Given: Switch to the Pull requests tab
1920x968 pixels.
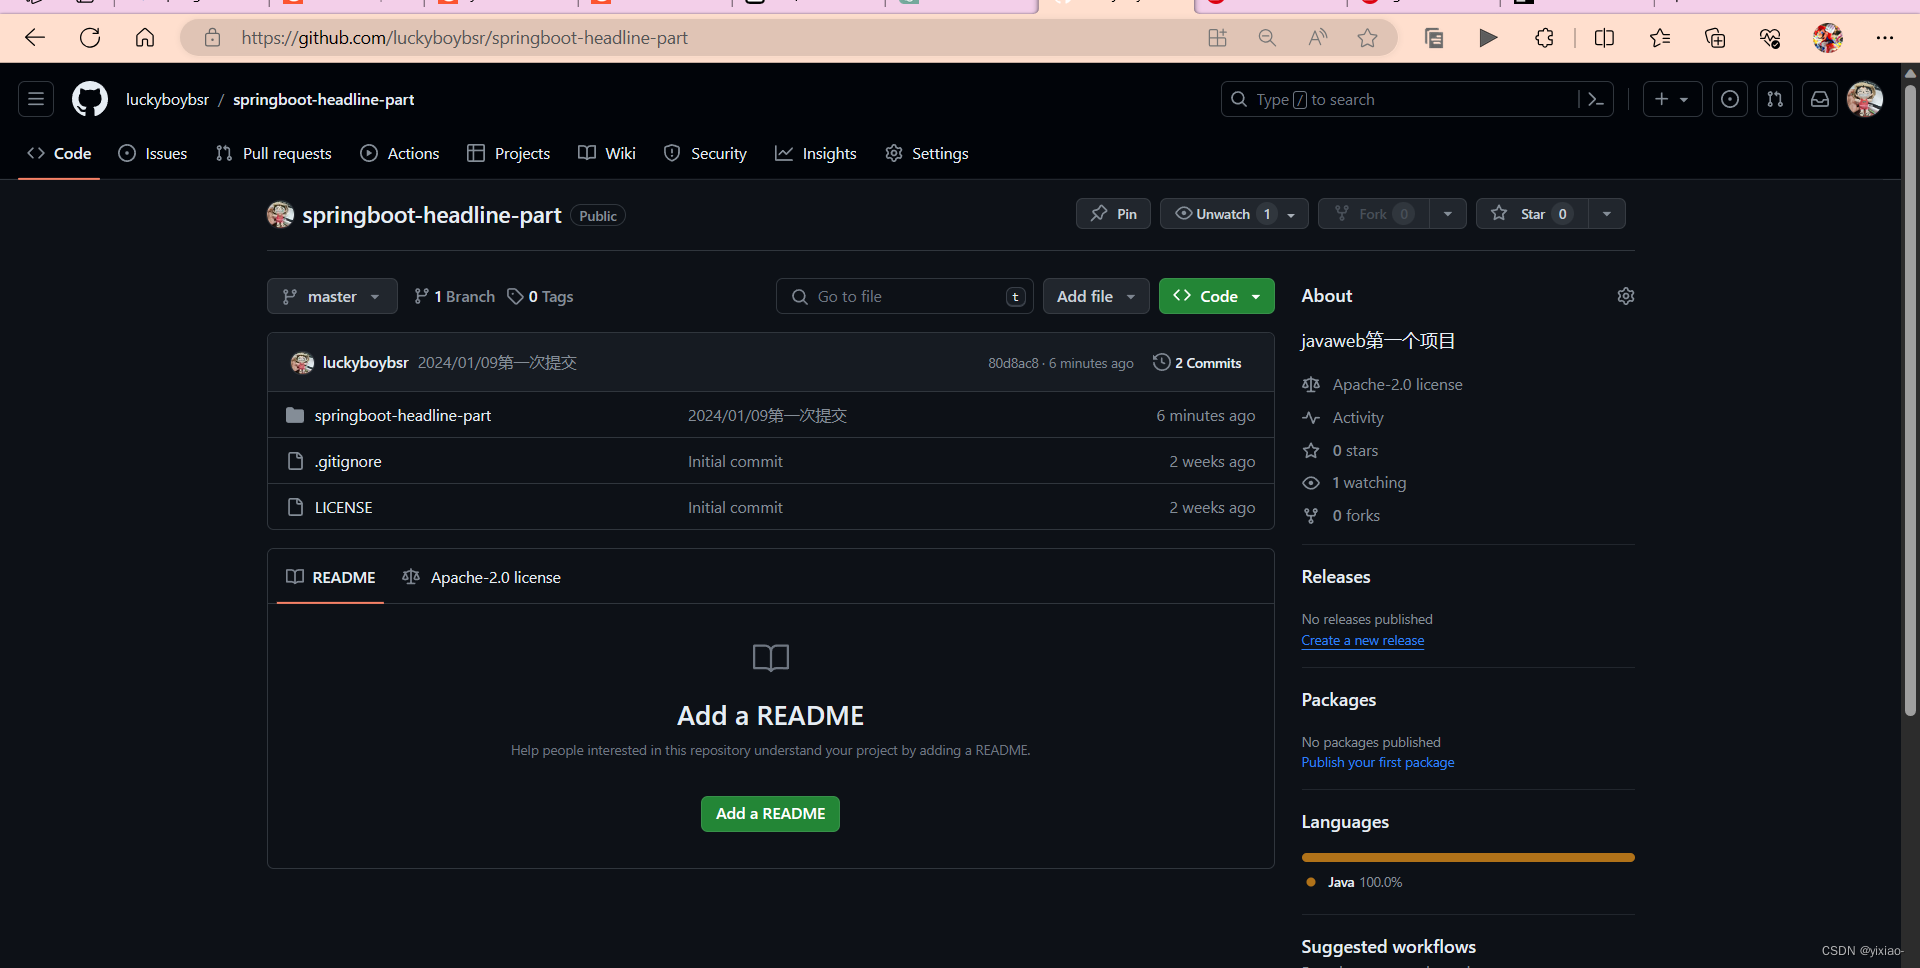Looking at the screenshot, I should coord(273,153).
